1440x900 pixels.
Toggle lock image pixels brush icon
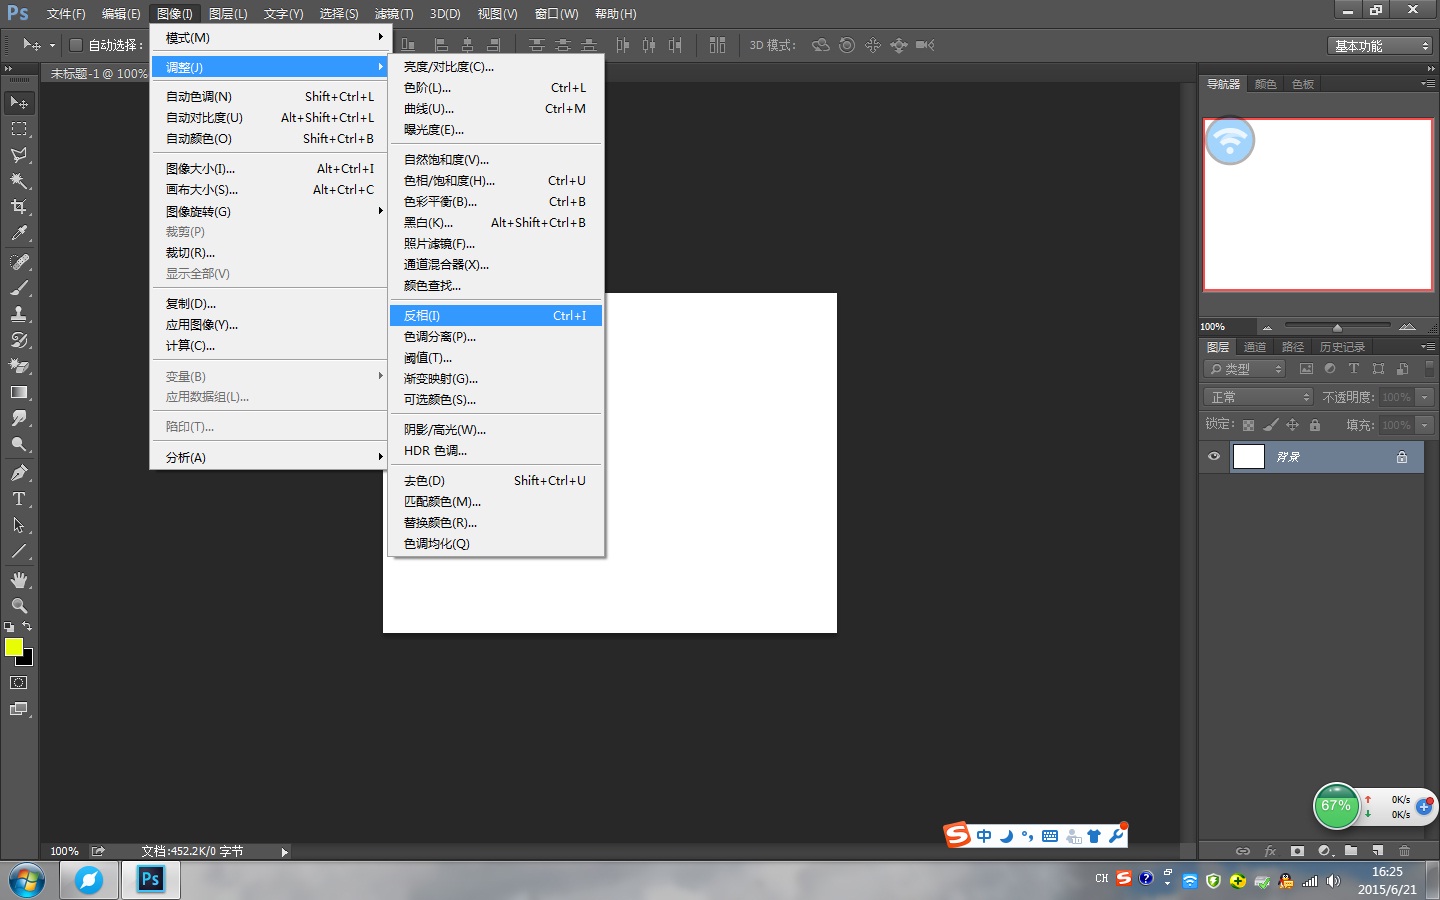pos(1270,425)
